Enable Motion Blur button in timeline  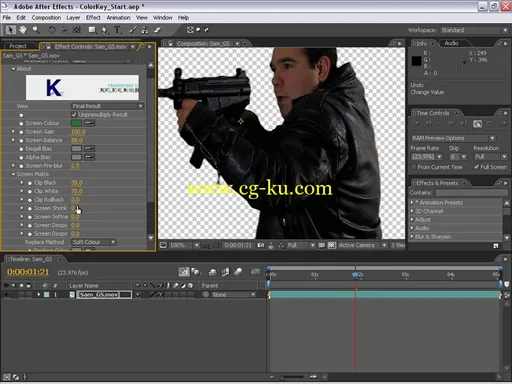click(238, 272)
